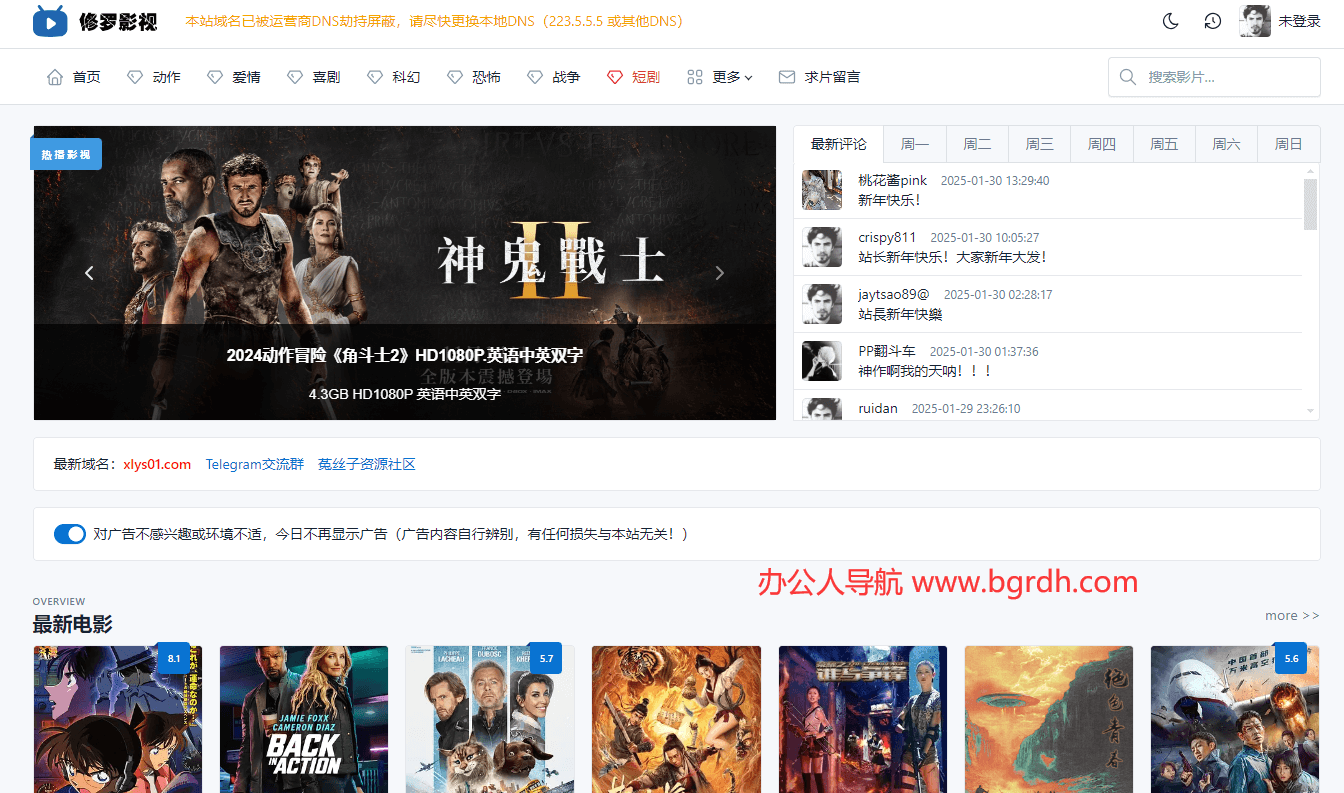The width and height of the screenshot is (1344, 793).
Task: Select the heart icon next to 动作
Action: [133, 76]
